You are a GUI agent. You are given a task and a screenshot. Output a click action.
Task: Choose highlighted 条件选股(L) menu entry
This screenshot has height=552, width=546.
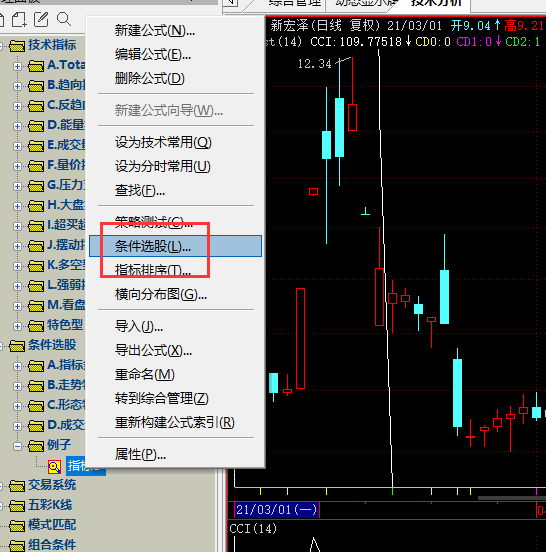point(175,246)
